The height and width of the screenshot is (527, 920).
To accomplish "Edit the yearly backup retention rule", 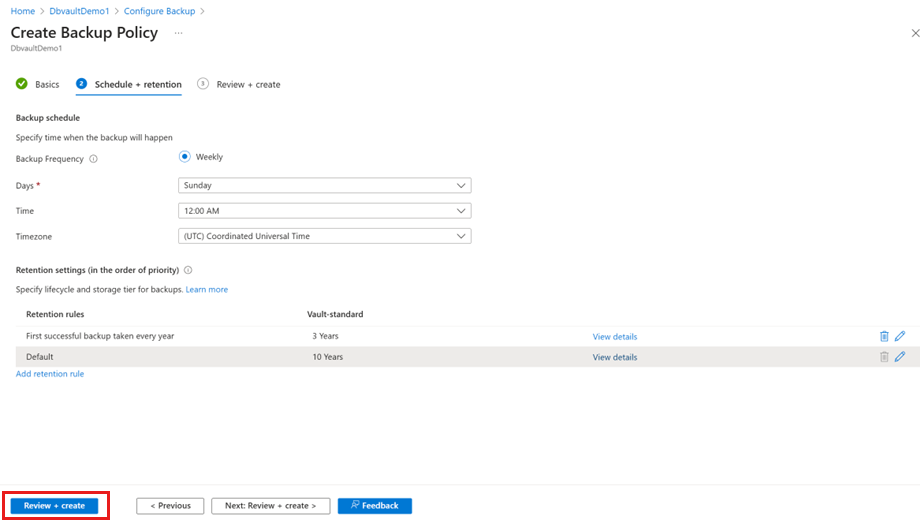I will [900, 337].
